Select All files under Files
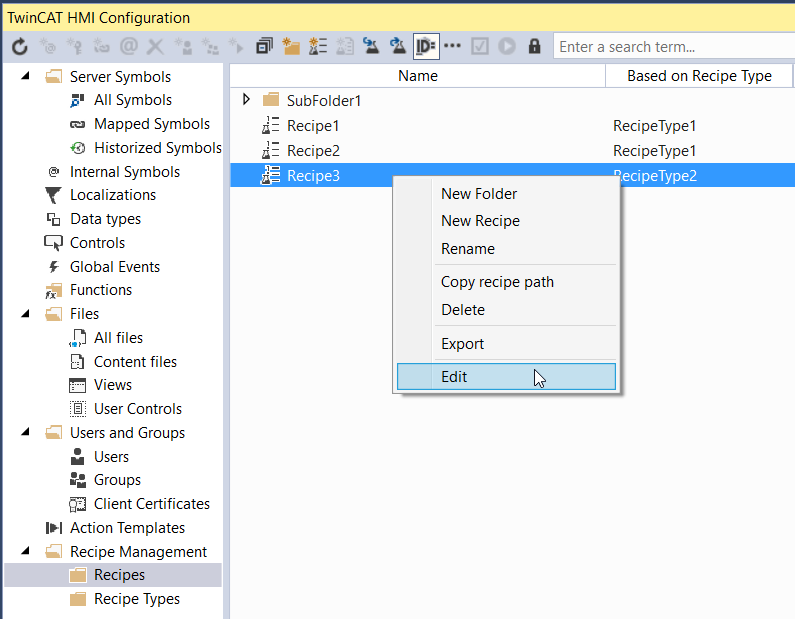Viewport: 795px width, 619px height. (118, 338)
